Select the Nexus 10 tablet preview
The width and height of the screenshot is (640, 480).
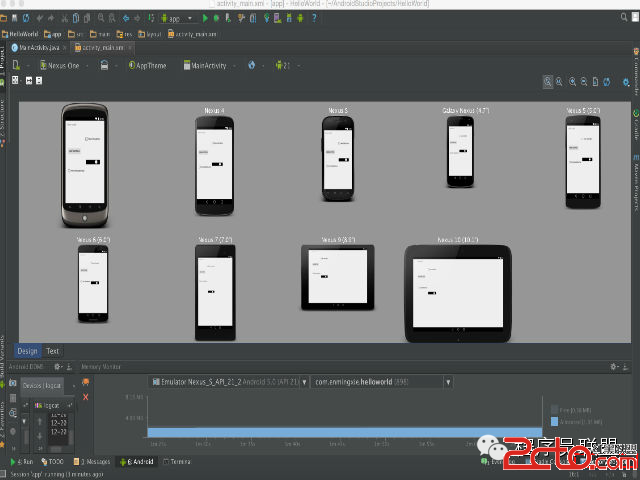click(457, 293)
